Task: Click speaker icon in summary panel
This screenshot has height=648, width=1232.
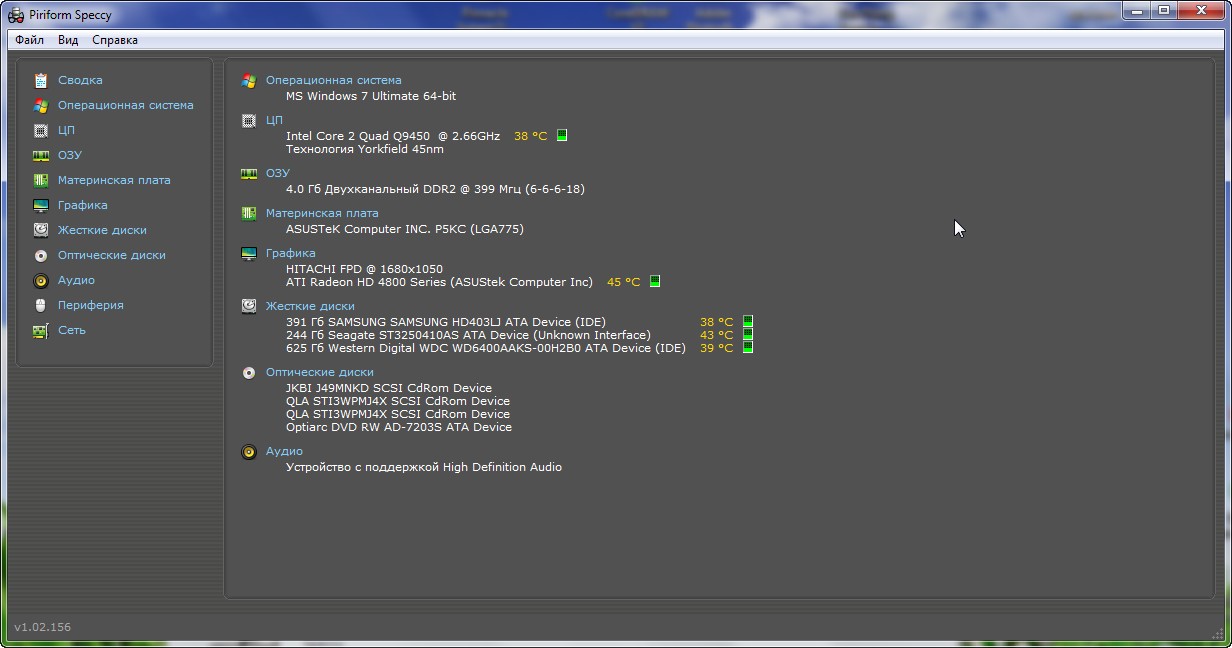Action: [x=249, y=452]
